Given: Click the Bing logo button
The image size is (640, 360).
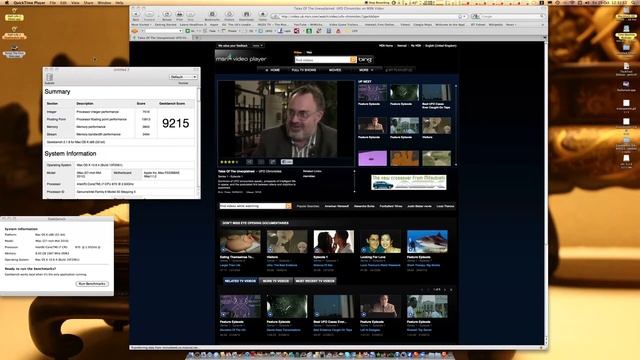Looking at the screenshot, I should click(x=365, y=60).
